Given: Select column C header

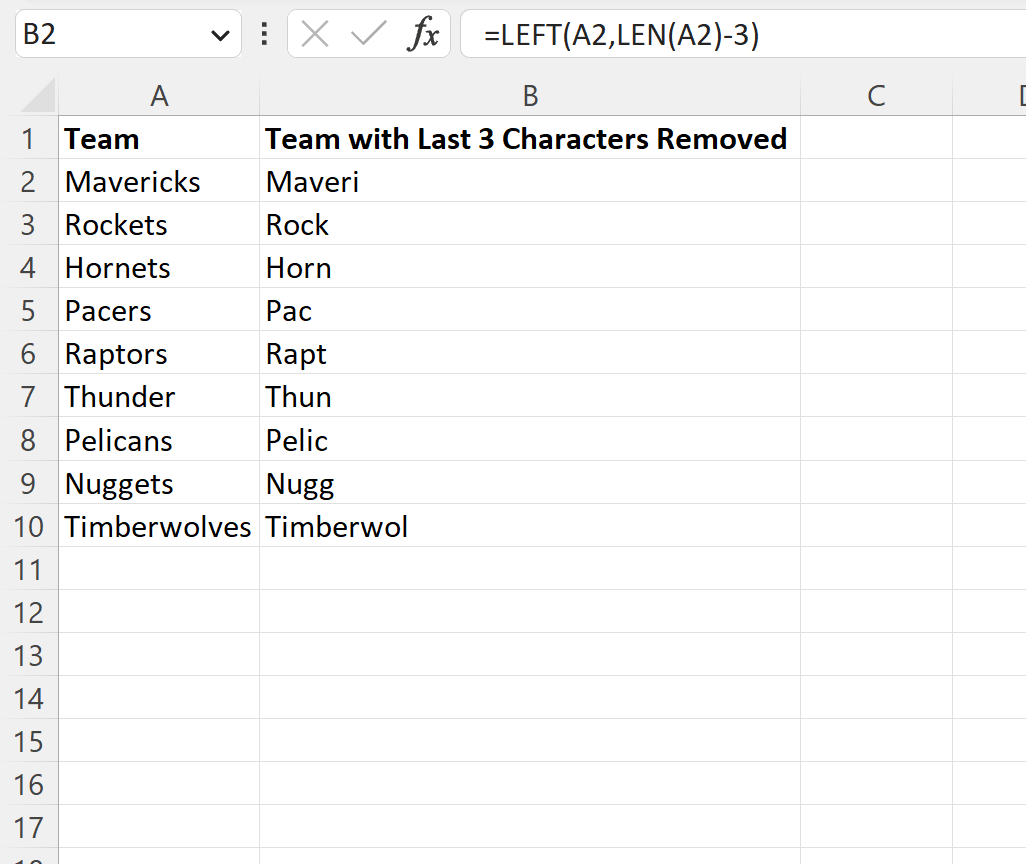Looking at the screenshot, I should point(877,96).
